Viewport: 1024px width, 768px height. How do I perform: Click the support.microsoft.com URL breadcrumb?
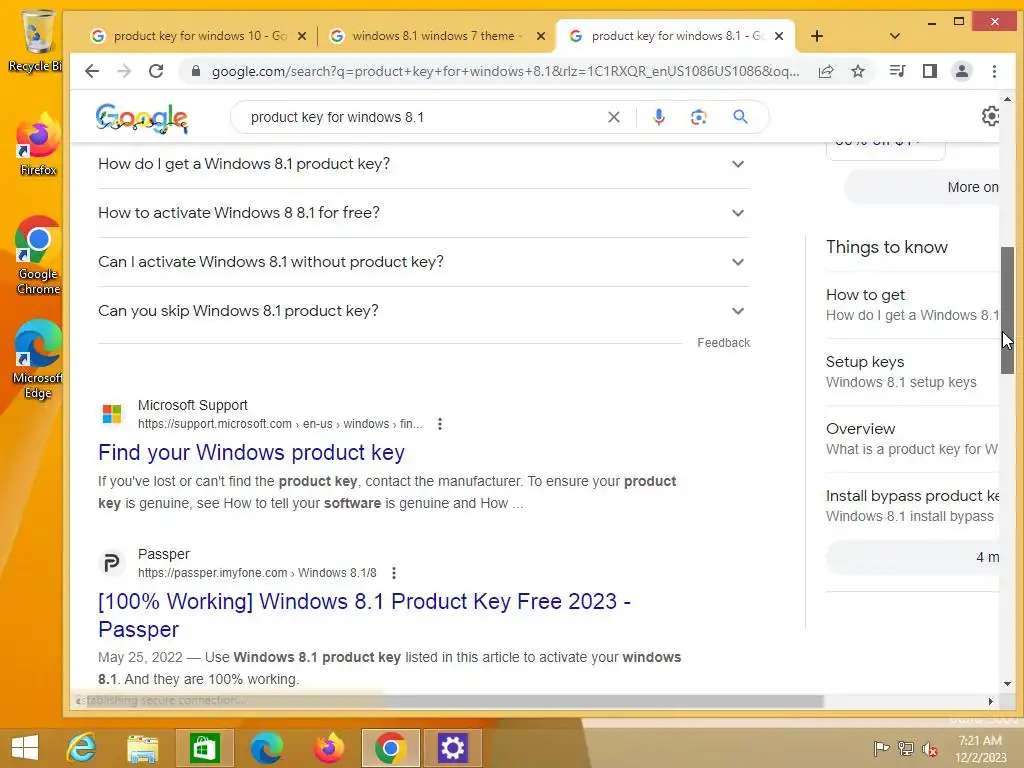[x=280, y=424]
